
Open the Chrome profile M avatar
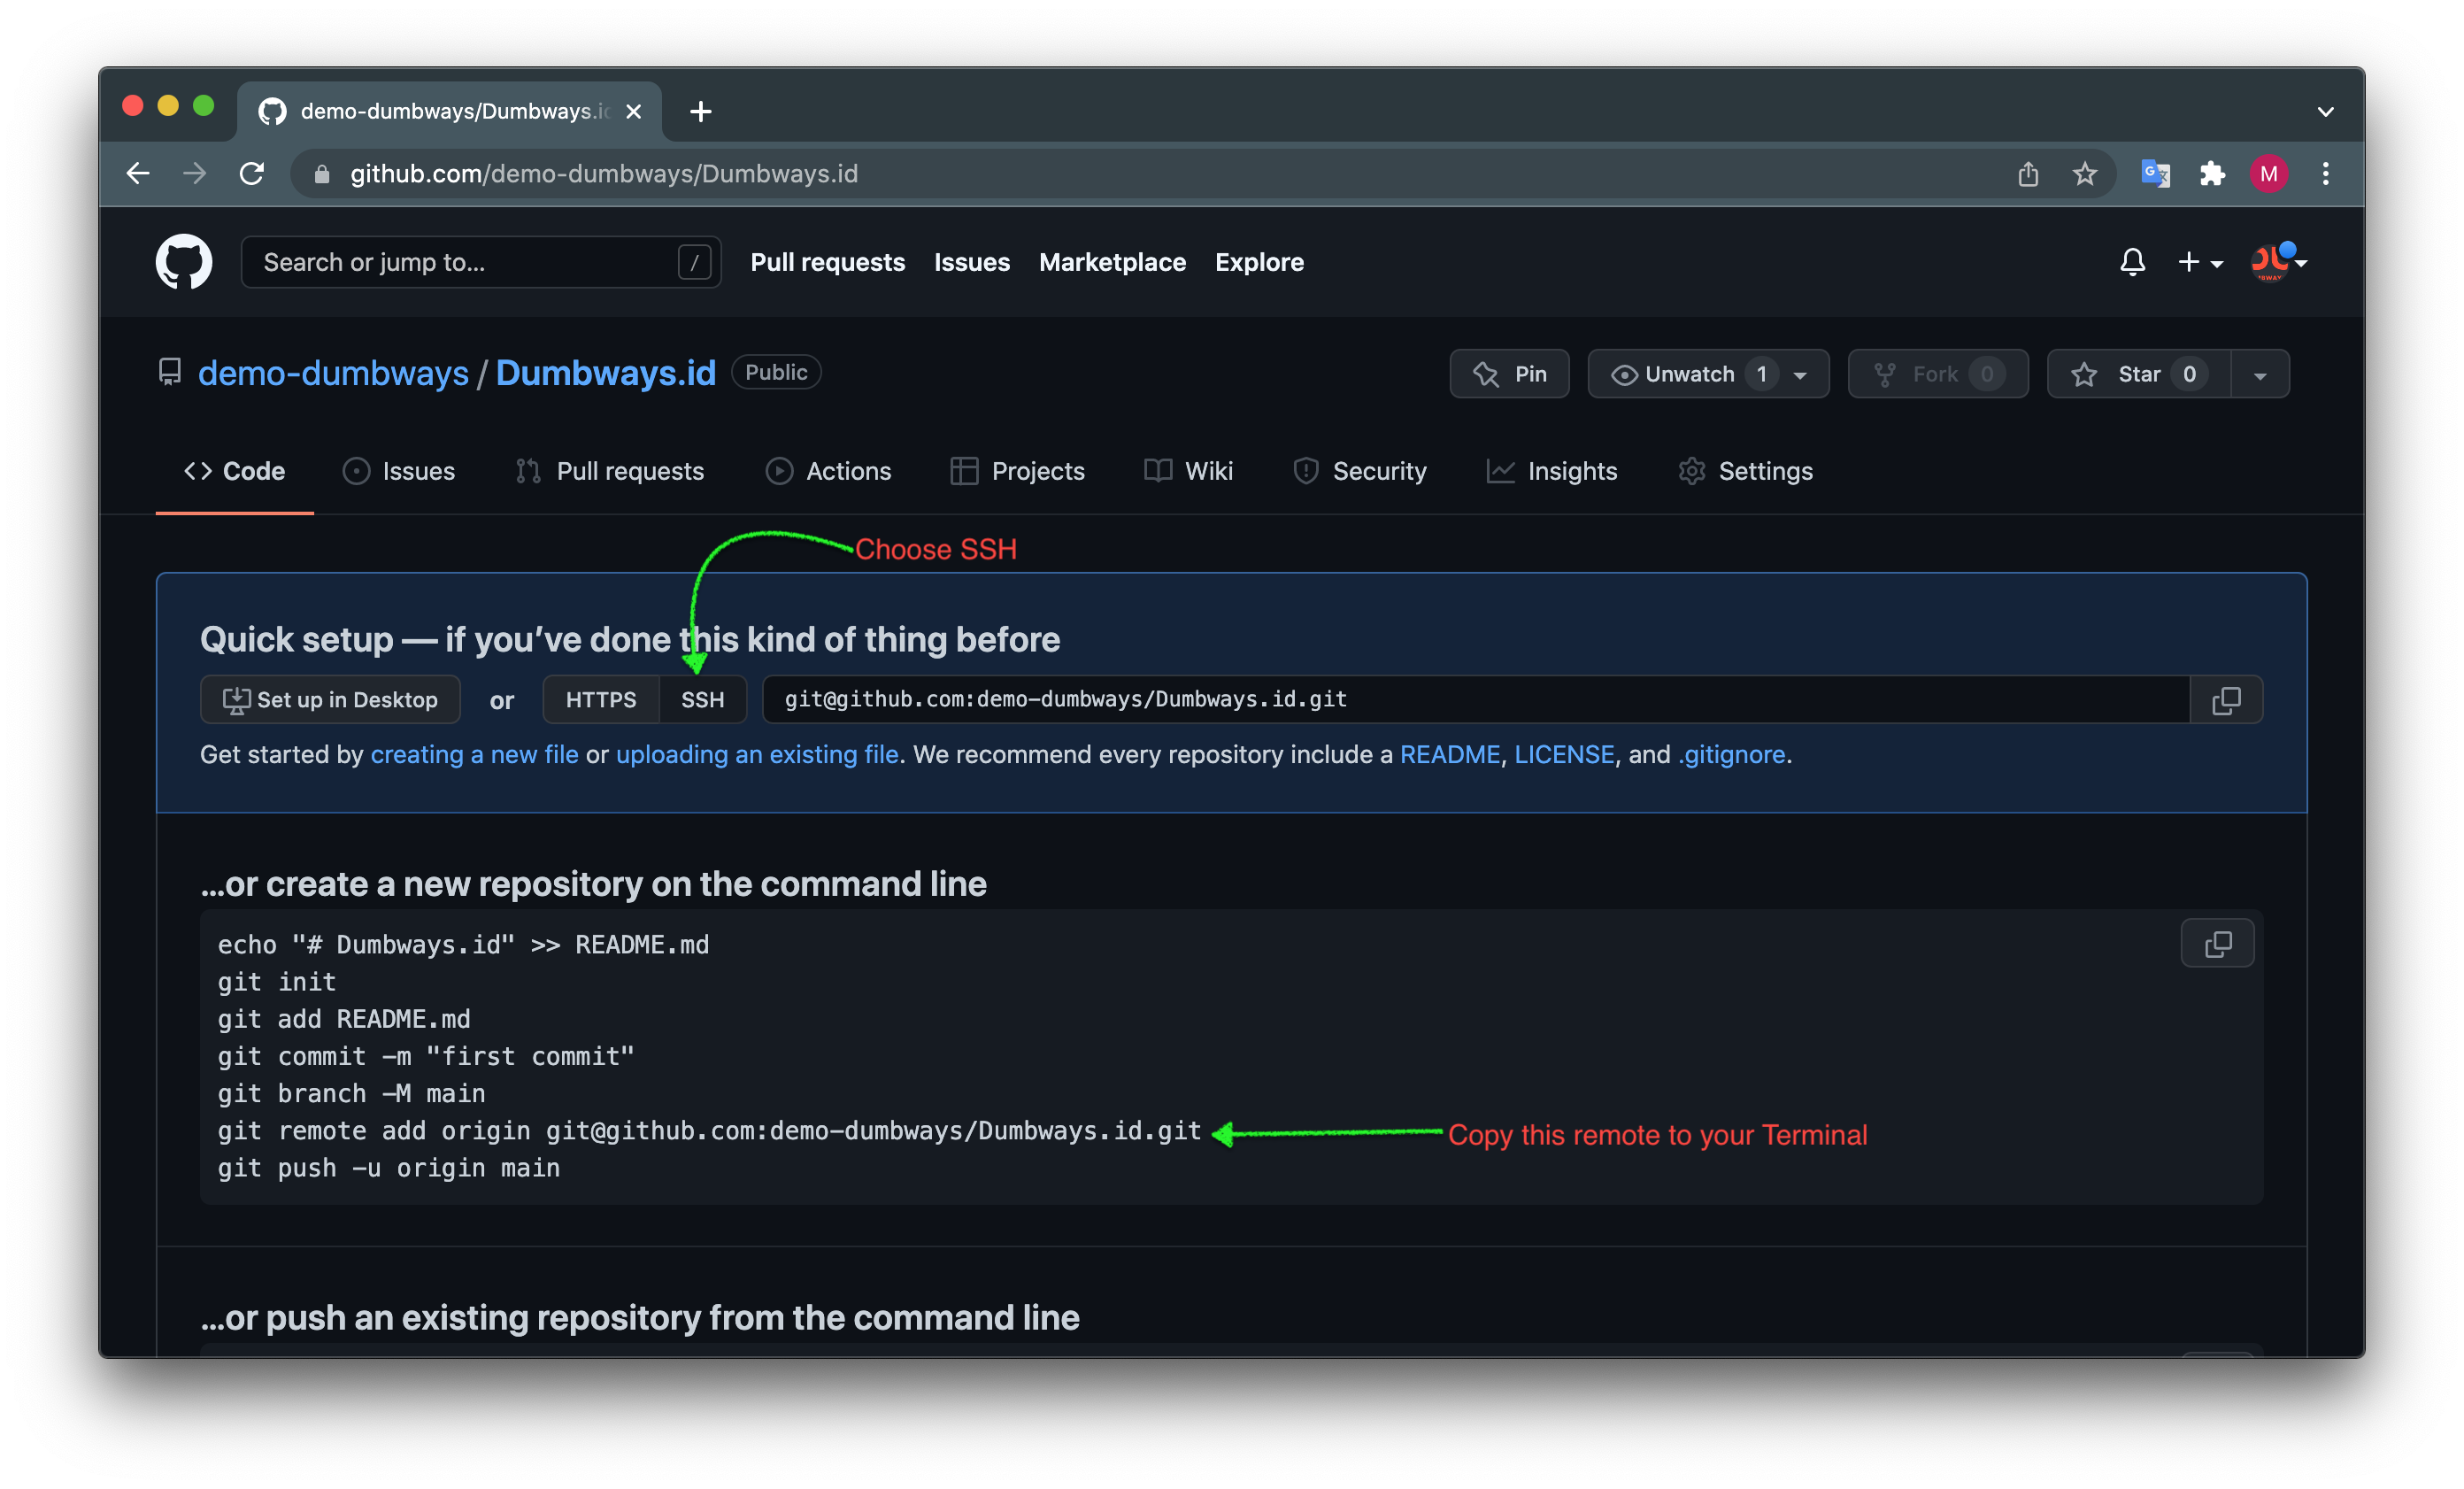2269,174
